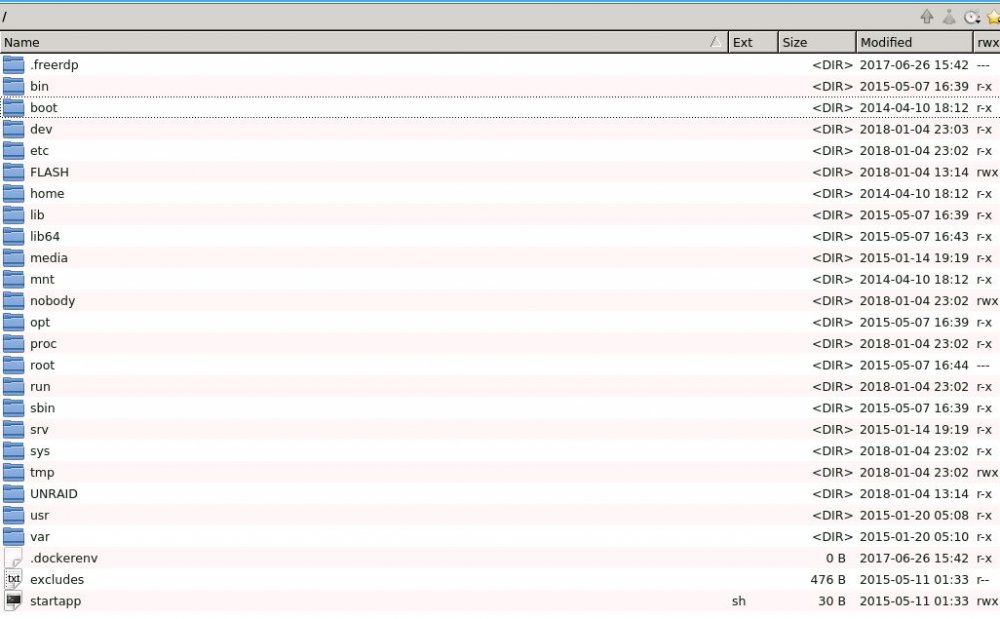Click the root folder icon

click(x=13, y=365)
